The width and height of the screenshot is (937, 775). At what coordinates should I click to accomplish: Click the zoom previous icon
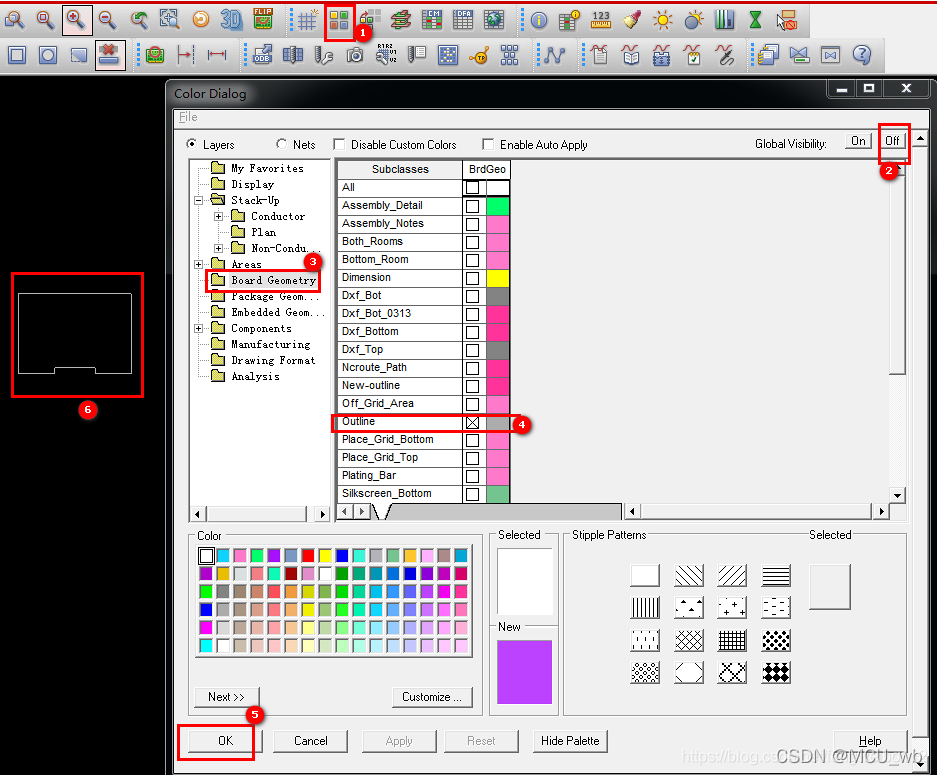(x=139, y=20)
